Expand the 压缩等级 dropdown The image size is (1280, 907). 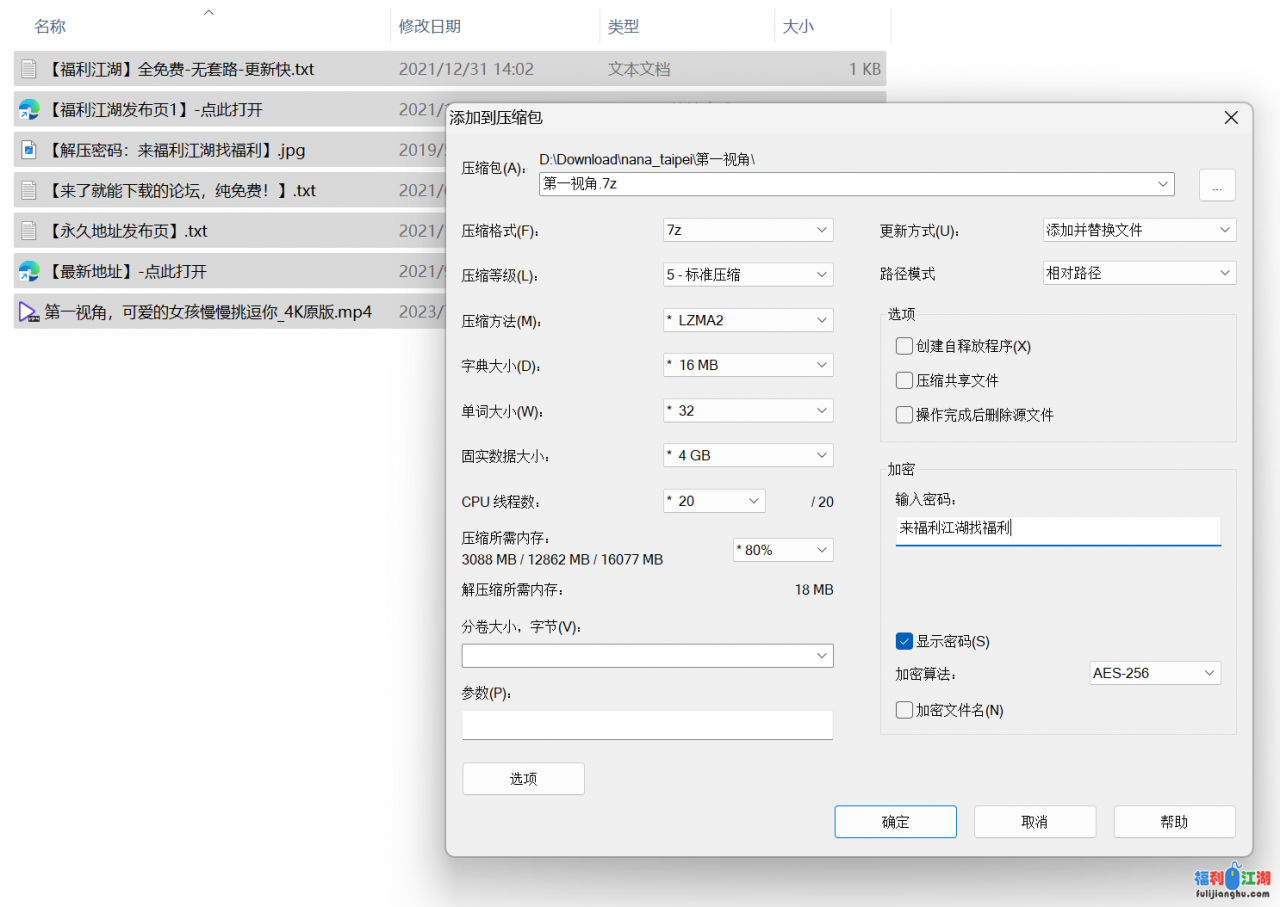coord(747,275)
